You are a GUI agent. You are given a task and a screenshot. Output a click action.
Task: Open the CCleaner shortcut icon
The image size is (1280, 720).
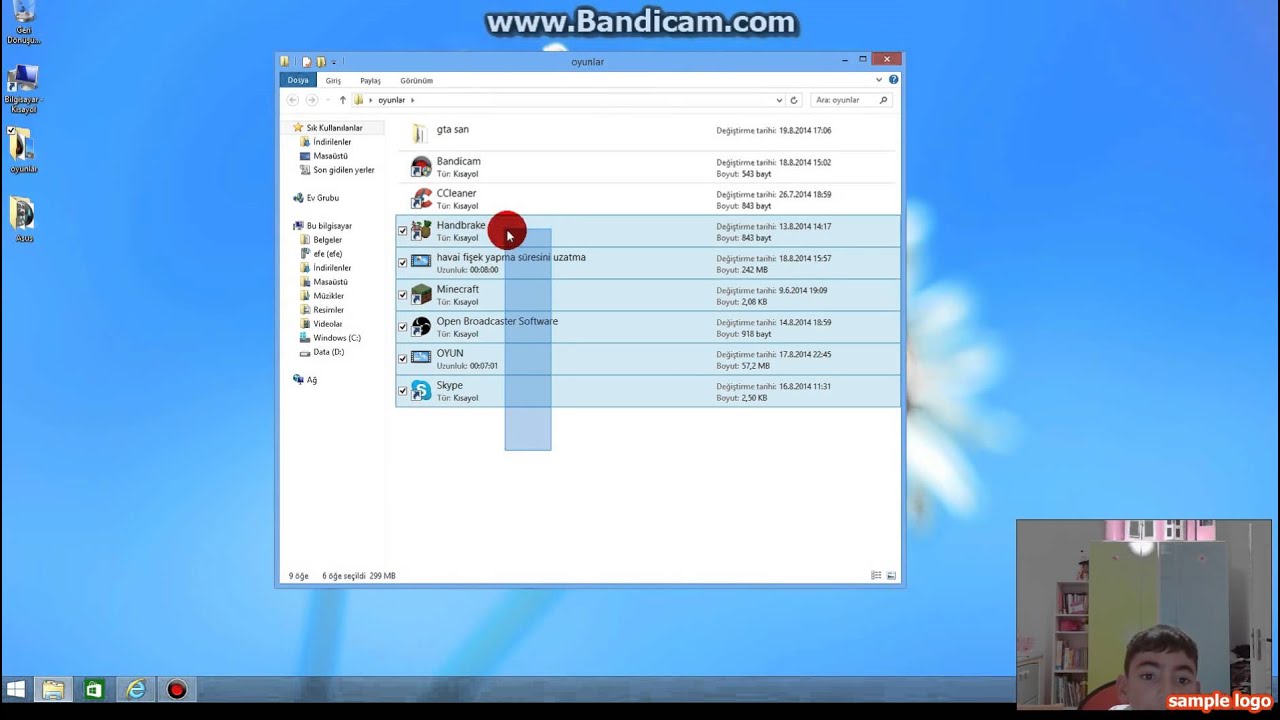coord(421,199)
